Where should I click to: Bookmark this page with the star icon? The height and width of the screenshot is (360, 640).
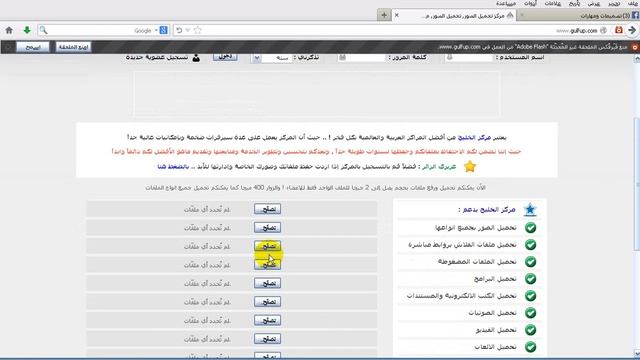pos(198,30)
